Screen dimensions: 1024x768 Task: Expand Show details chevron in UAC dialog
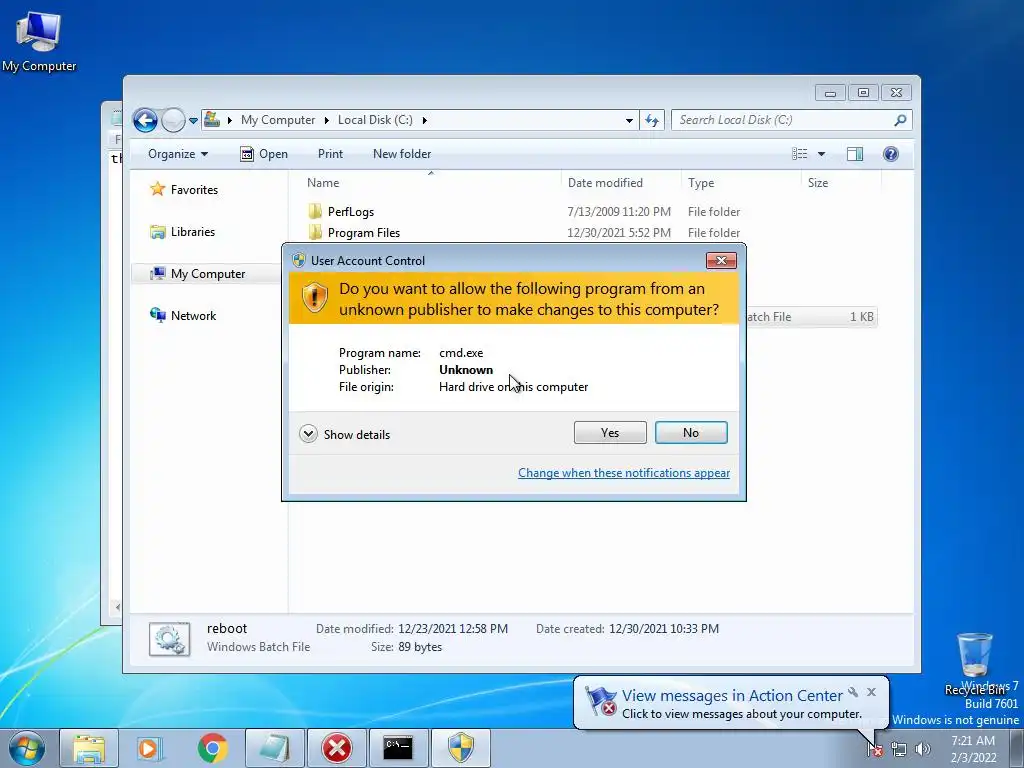pyautogui.click(x=308, y=434)
